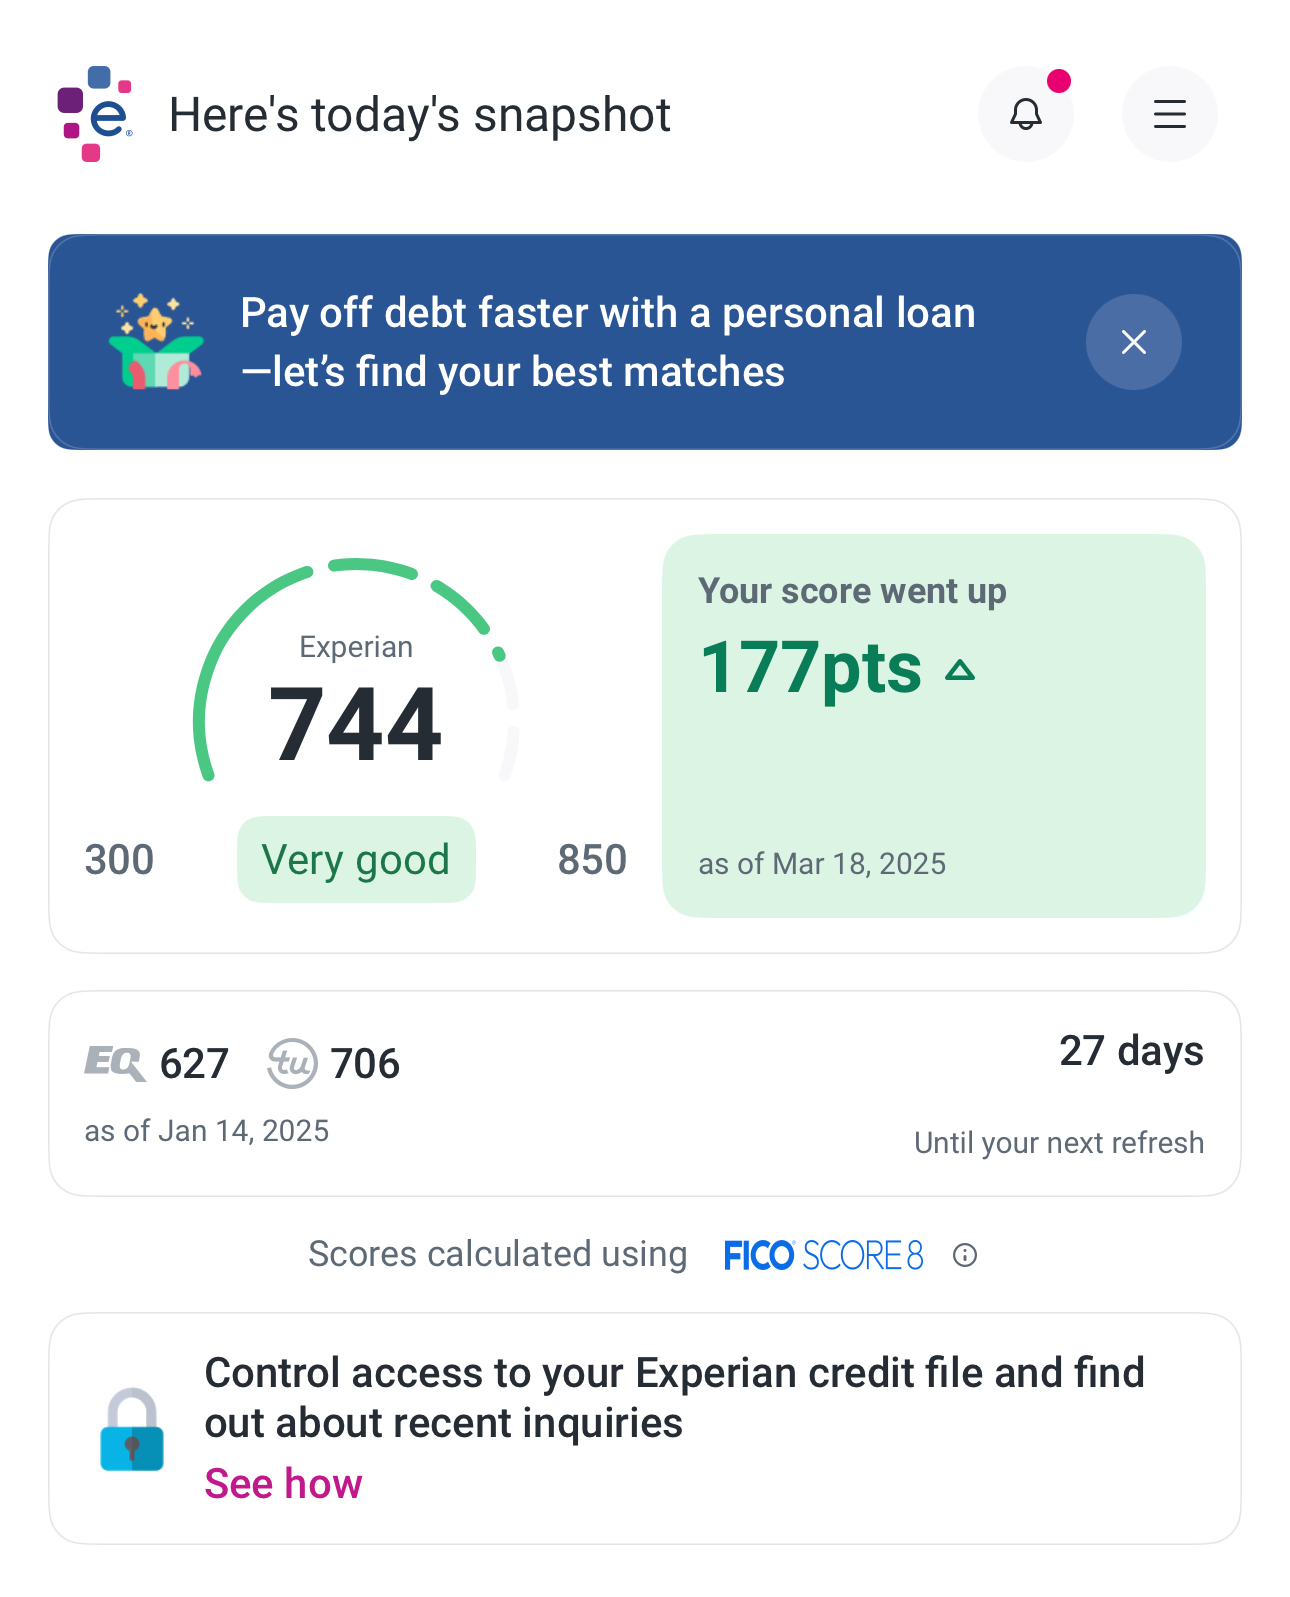Tap the TransUnion tu logo
This screenshot has height=1597, width=1290.
coord(292,1062)
